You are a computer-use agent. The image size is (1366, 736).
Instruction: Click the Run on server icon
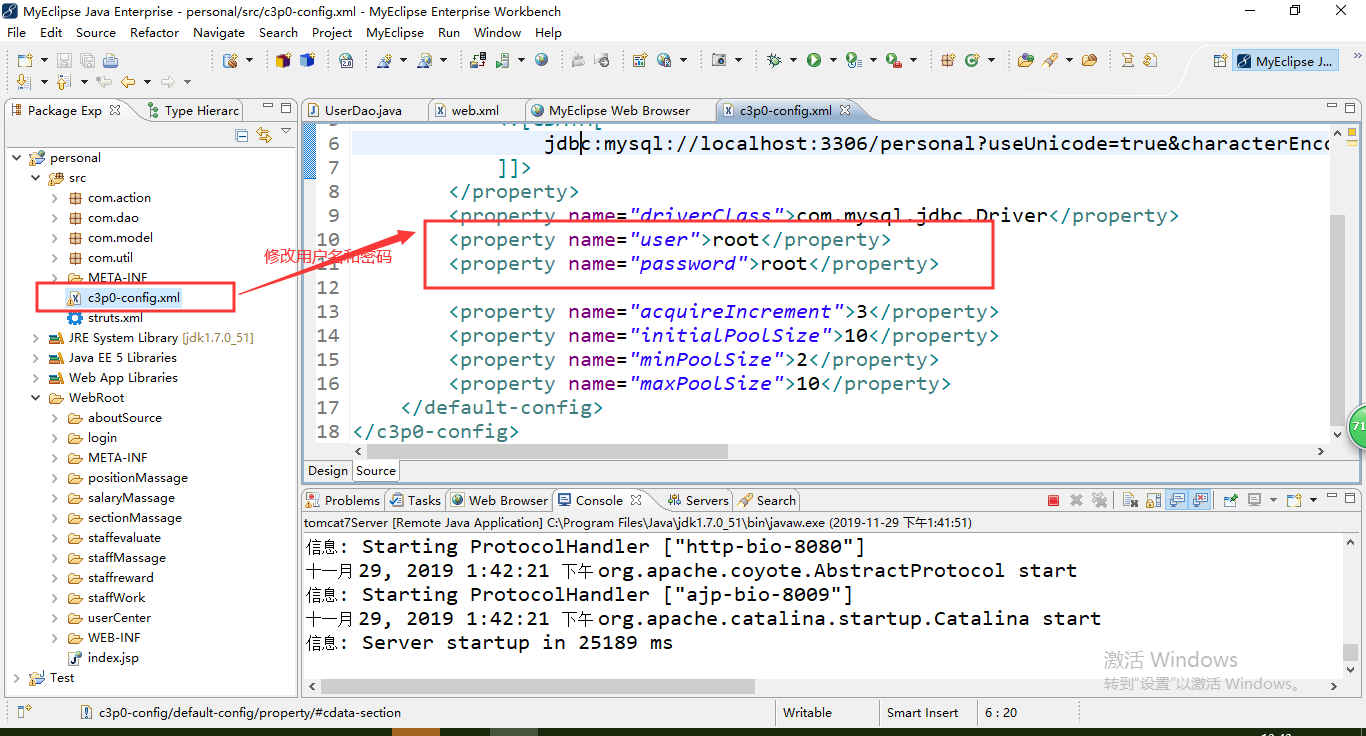point(502,60)
